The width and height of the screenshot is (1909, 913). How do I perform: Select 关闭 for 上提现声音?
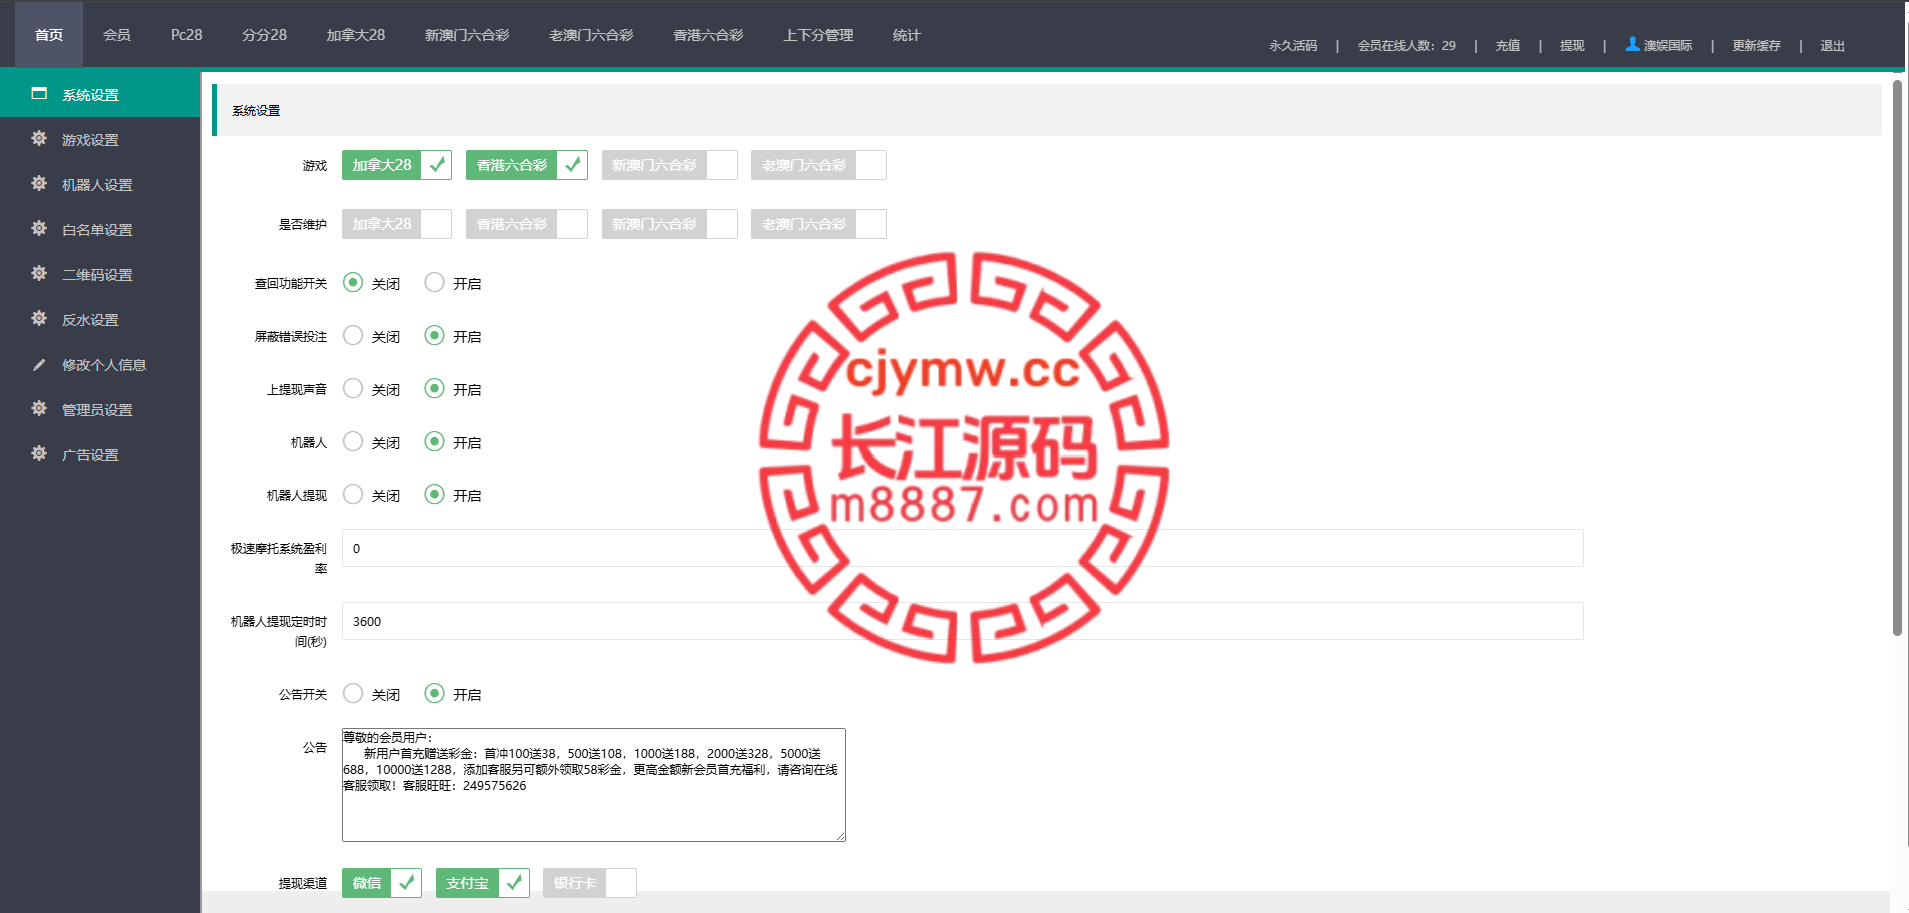353,389
